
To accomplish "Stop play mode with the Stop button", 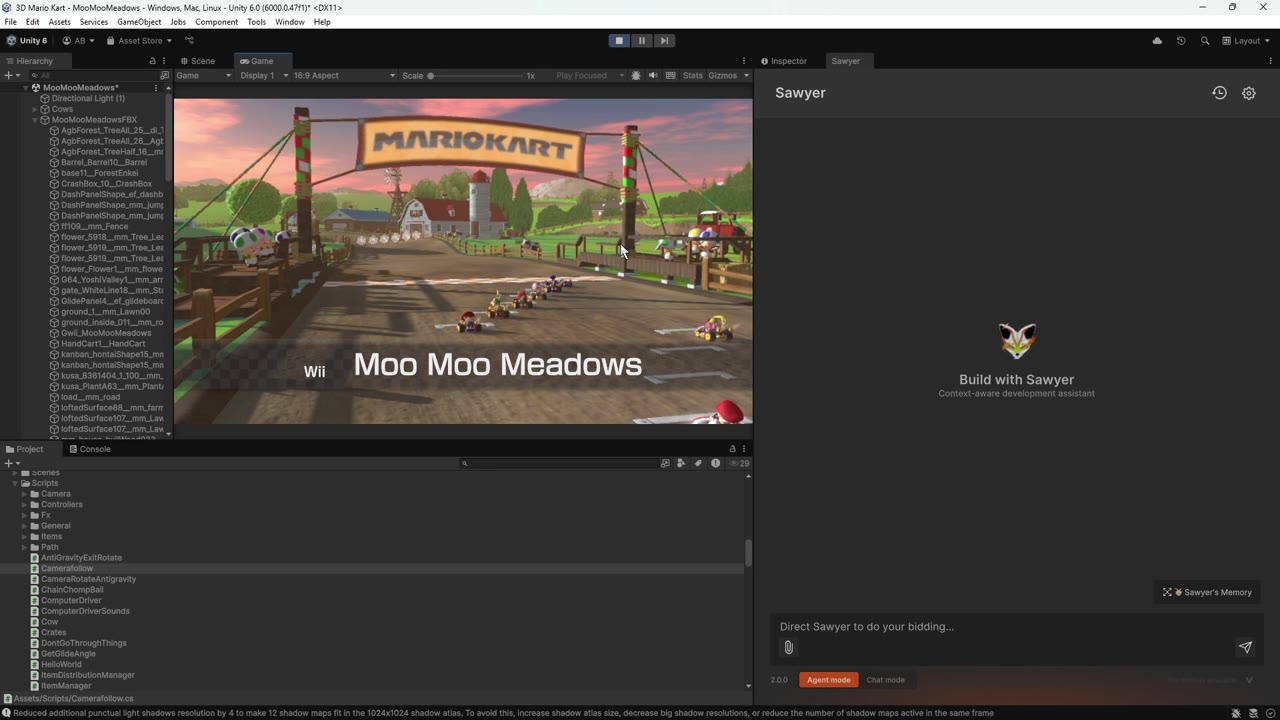I will point(619,41).
